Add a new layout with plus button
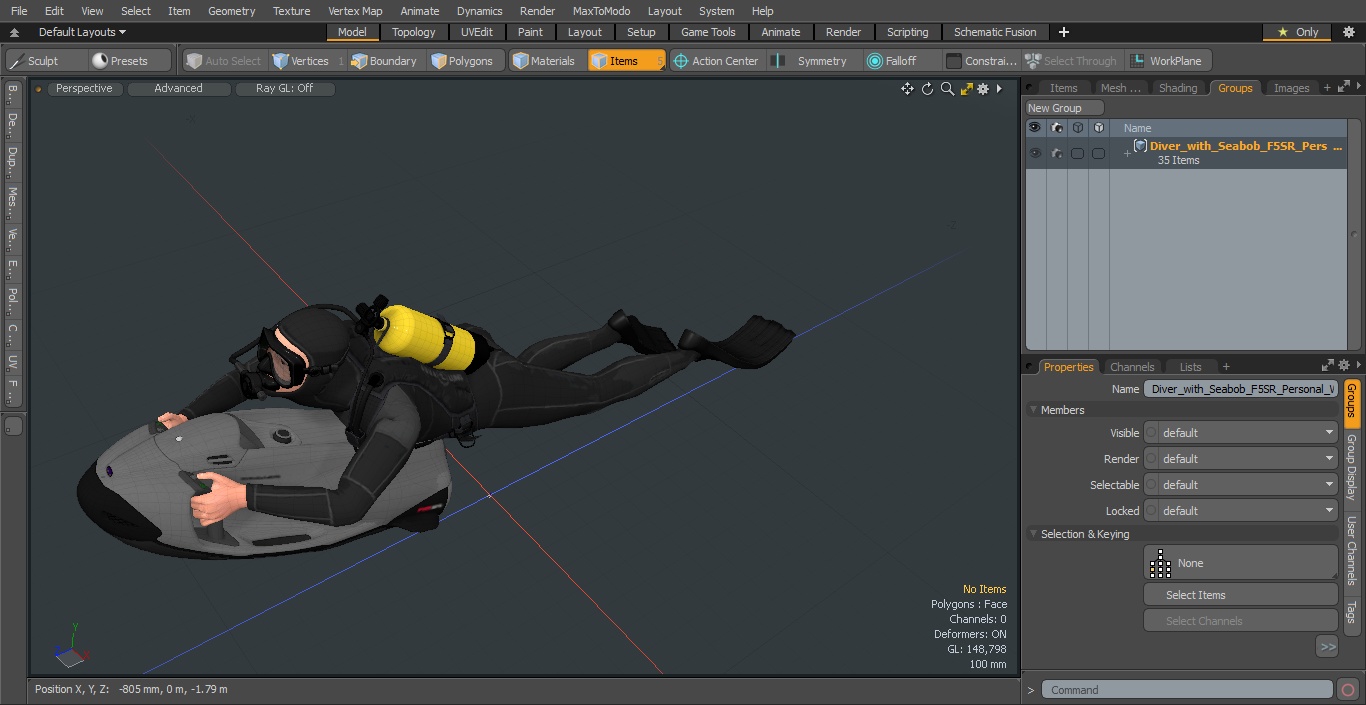 [1063, 32]
